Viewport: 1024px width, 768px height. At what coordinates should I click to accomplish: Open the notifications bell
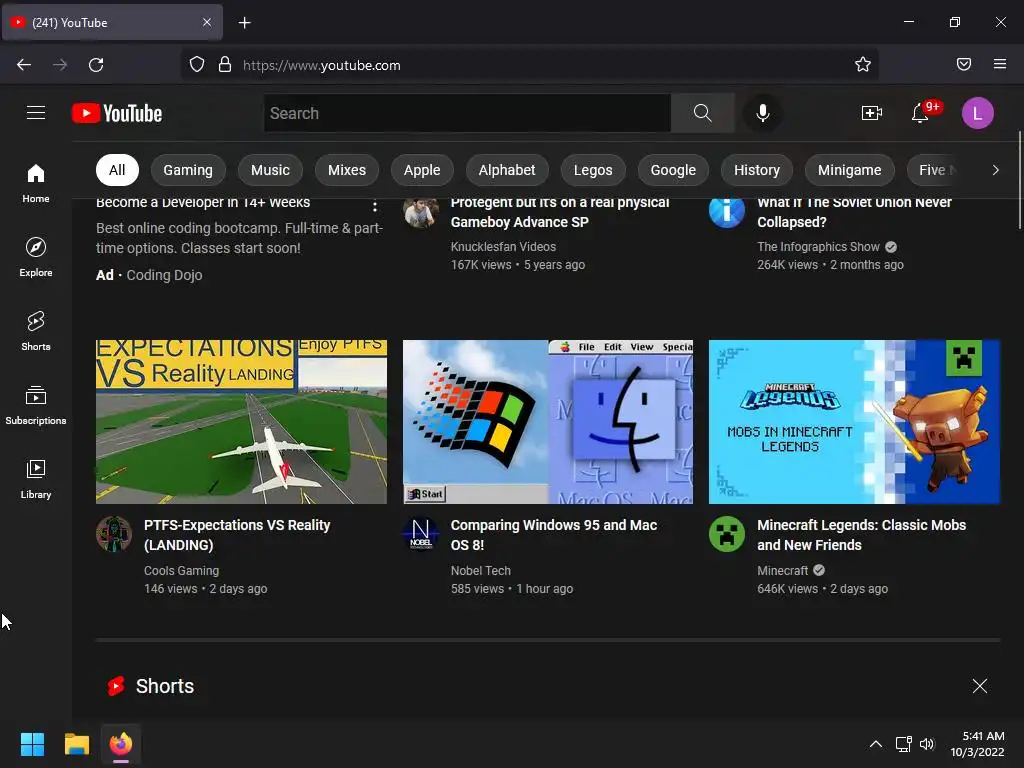[x=920, y=113]
